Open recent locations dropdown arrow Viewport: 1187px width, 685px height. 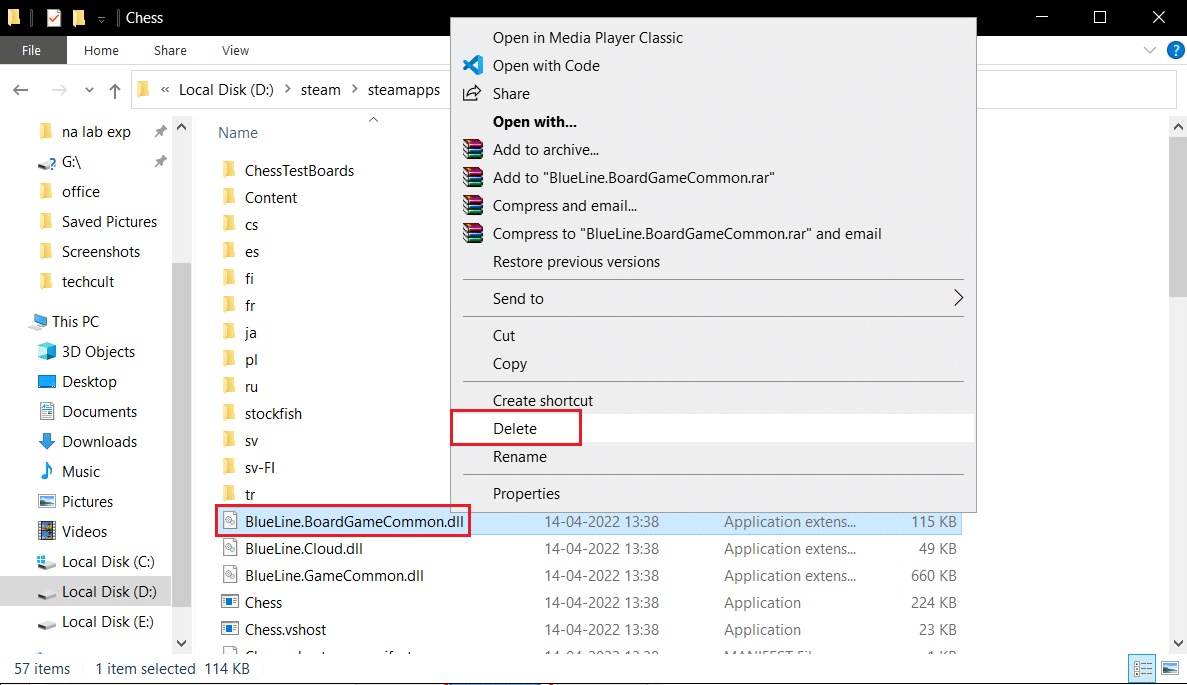(89, 90)
